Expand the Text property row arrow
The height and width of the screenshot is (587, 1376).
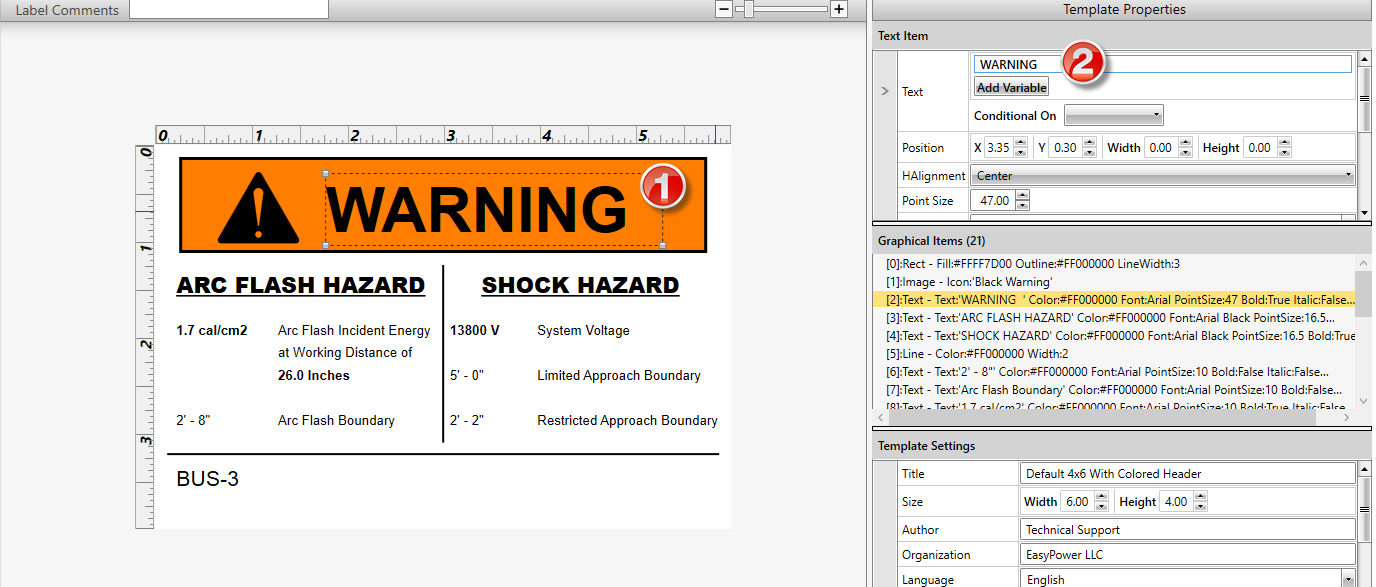tap(884, 91)
